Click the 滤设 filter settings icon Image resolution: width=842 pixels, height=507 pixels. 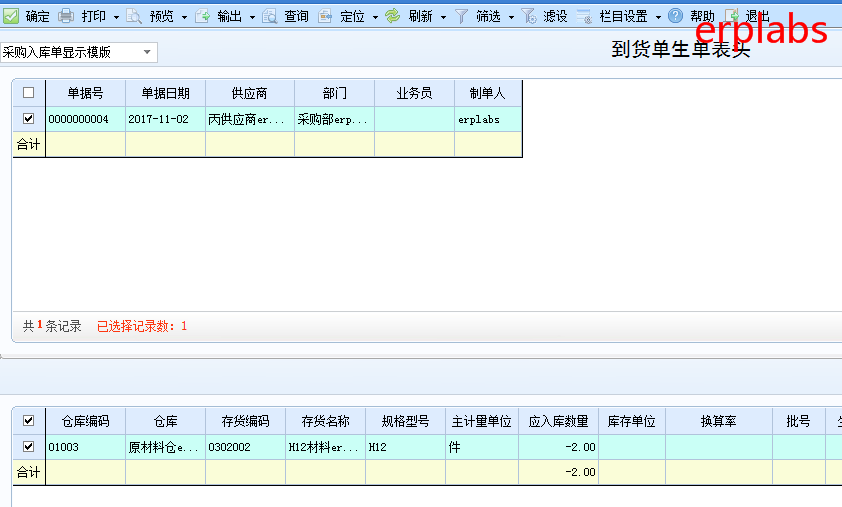[x=529, y=16]
